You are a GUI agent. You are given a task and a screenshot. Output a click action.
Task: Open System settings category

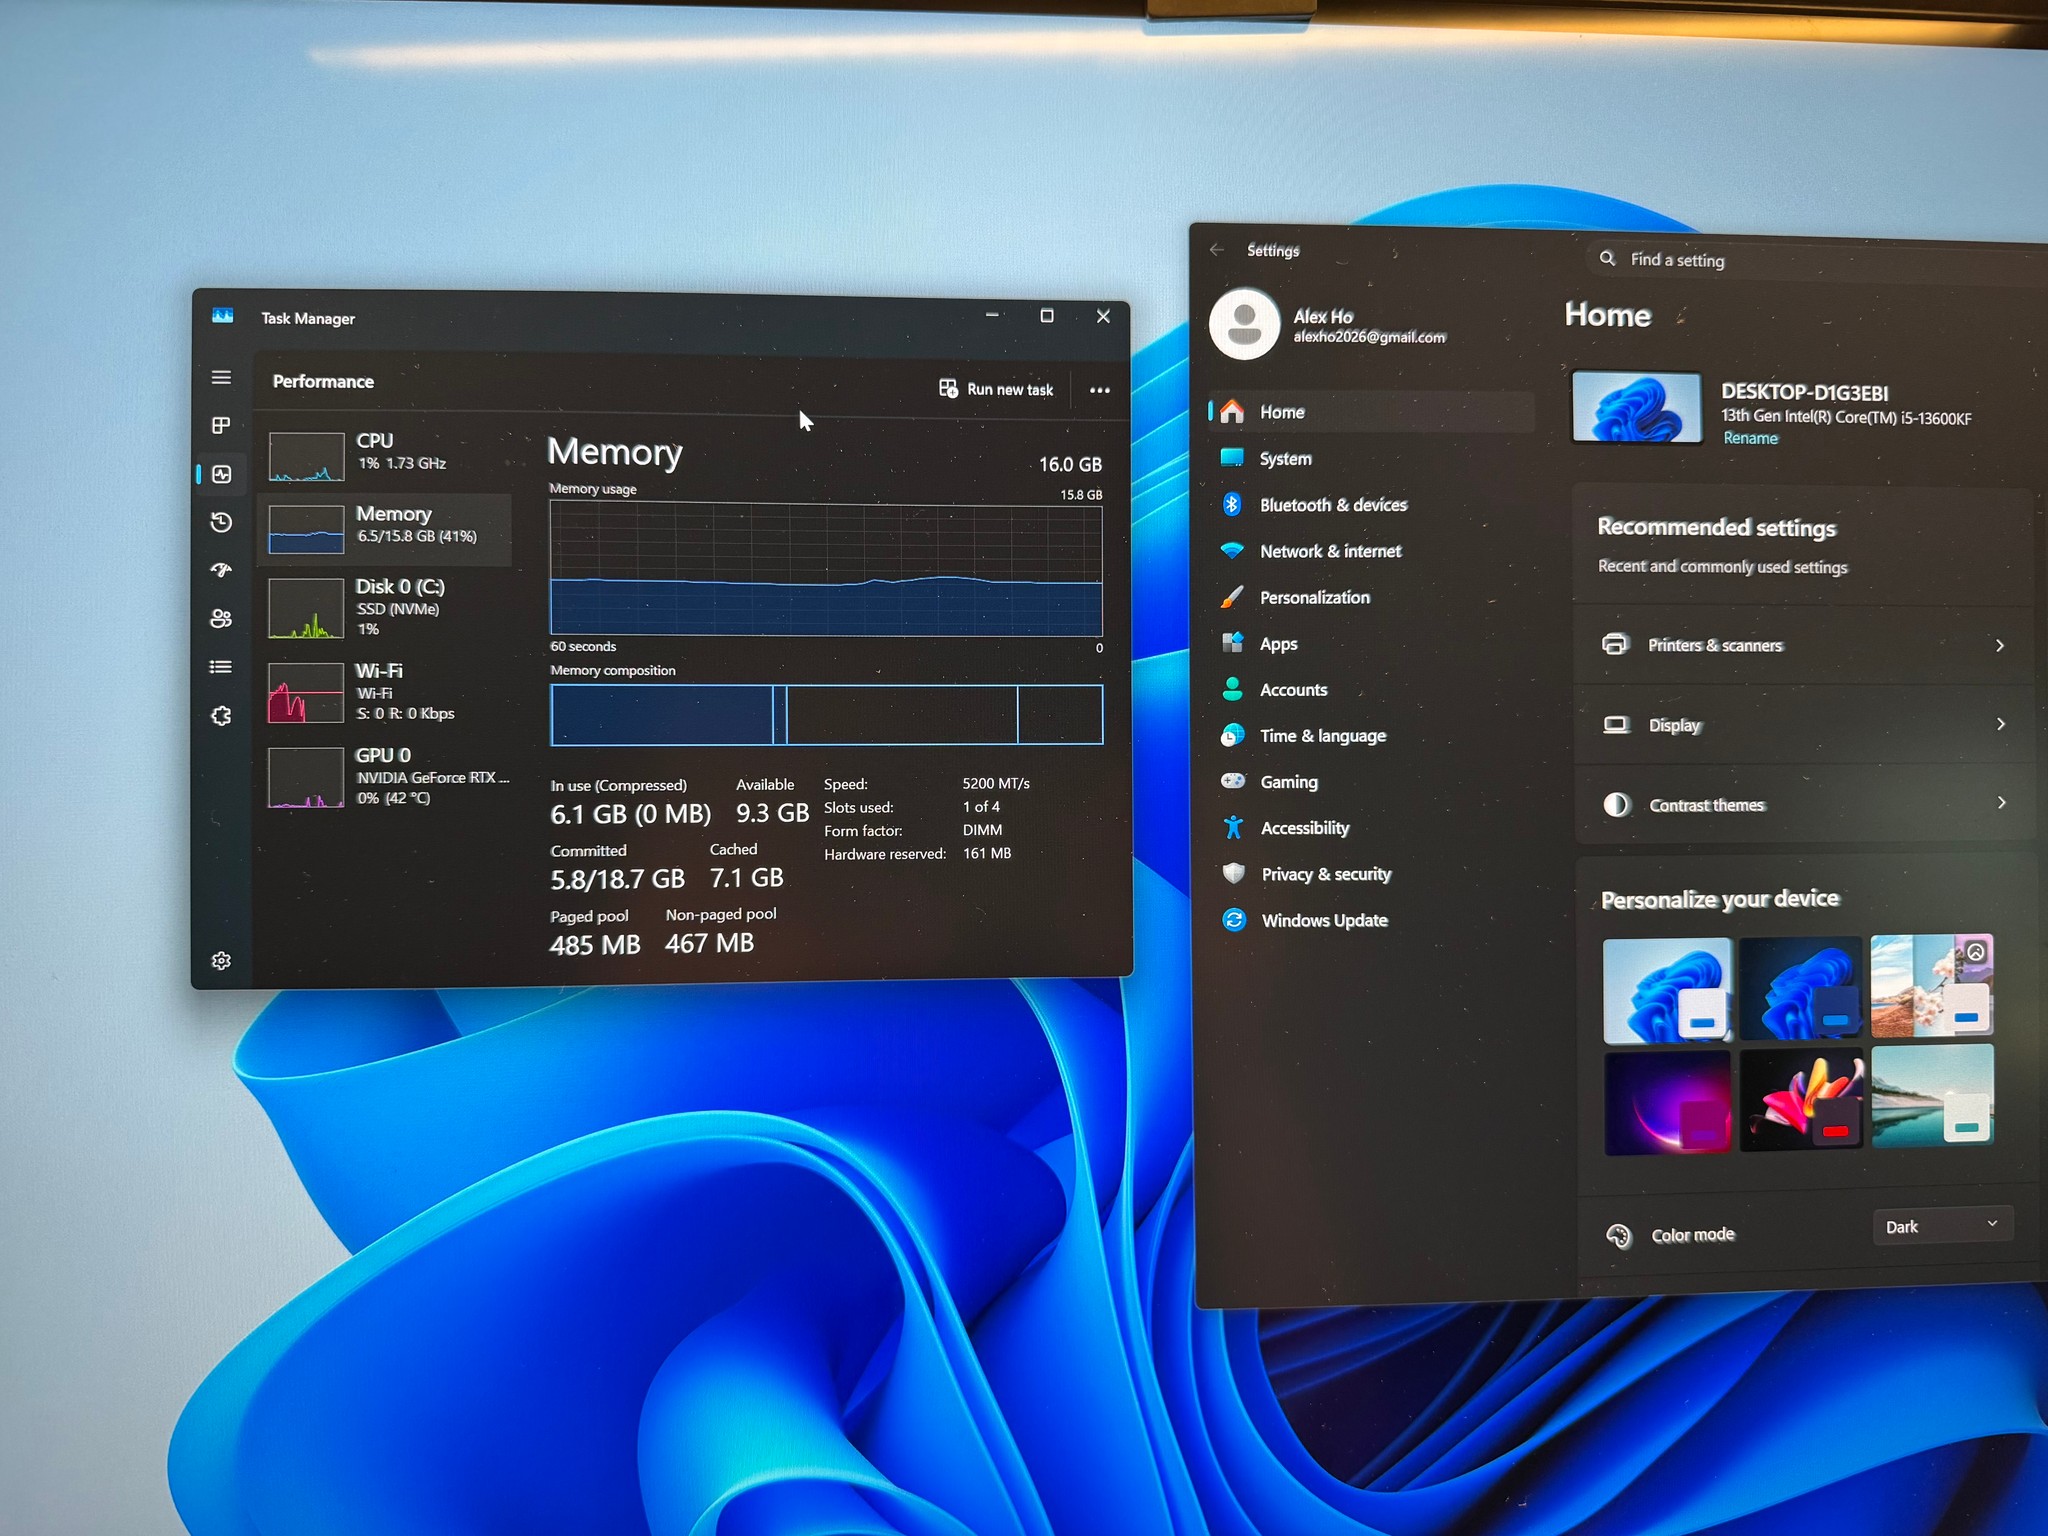pos(1371,459)
